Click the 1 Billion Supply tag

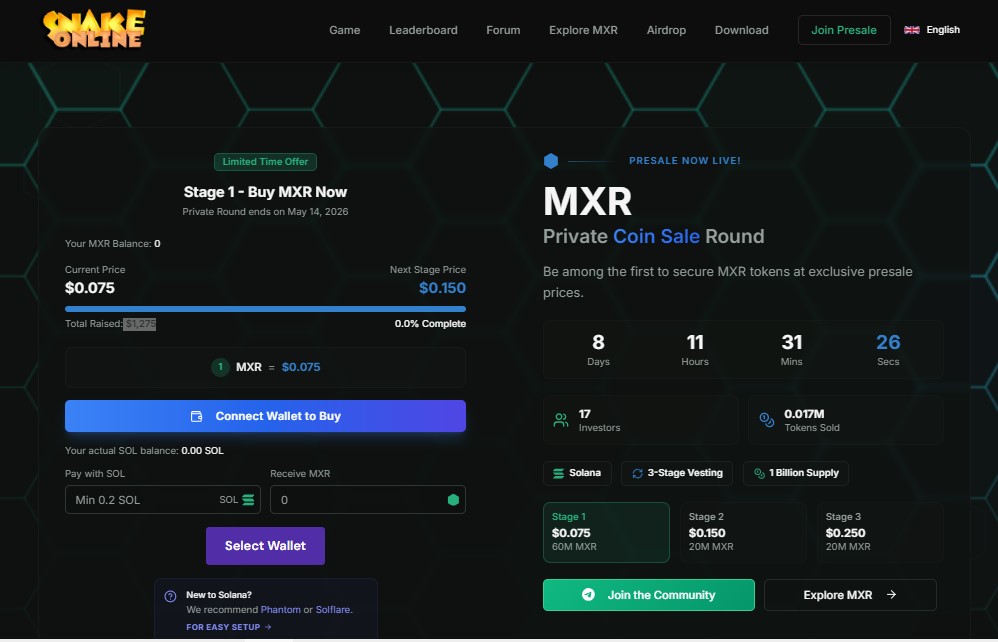tap(796, 473)
